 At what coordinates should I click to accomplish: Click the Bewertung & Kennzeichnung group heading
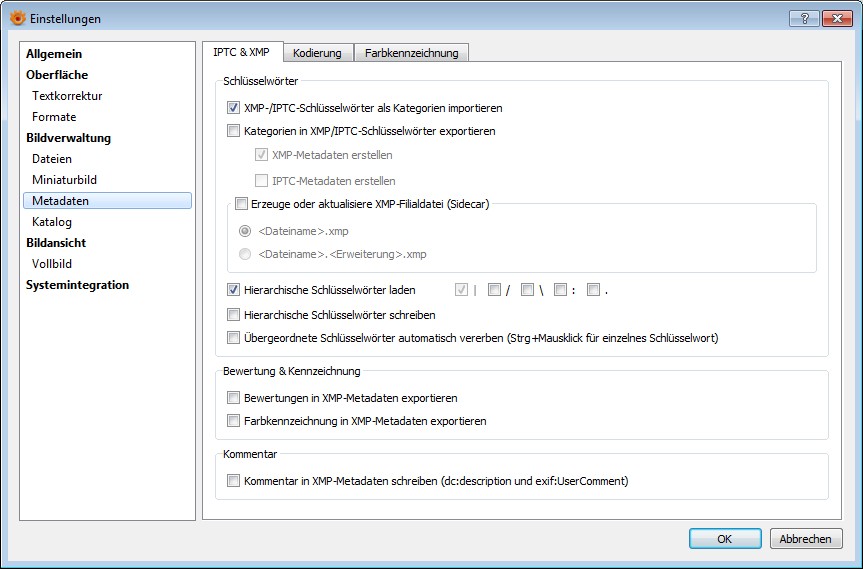(x=292, y=371)
